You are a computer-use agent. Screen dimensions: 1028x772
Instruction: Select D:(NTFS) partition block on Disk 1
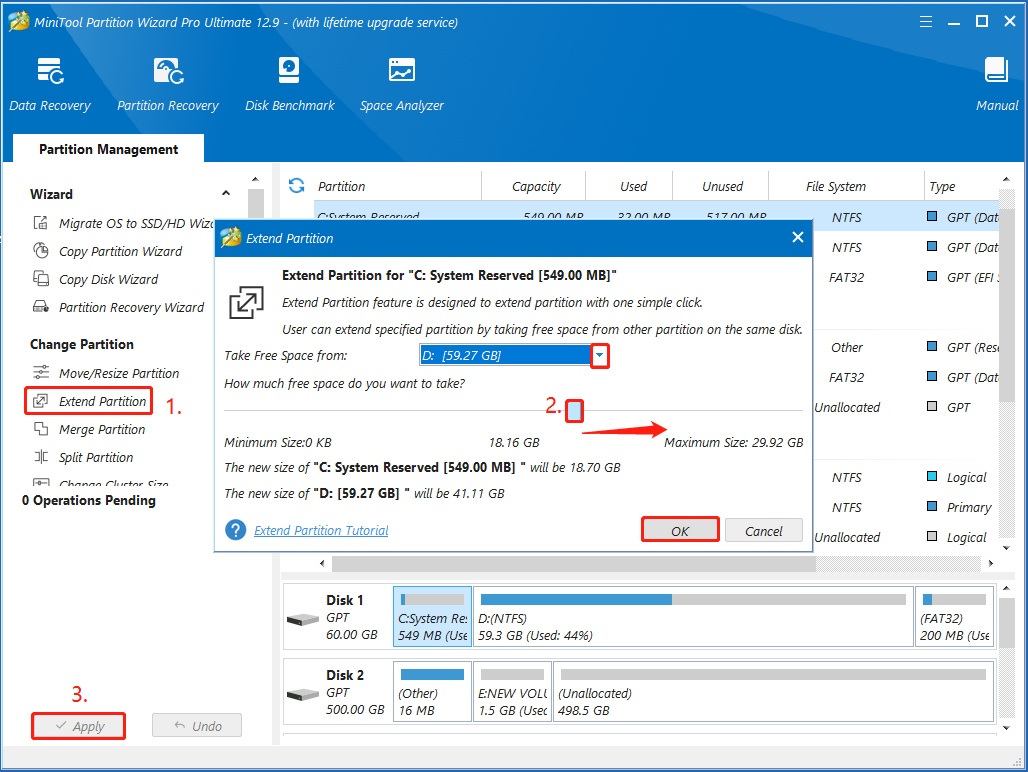click(693, 617)
